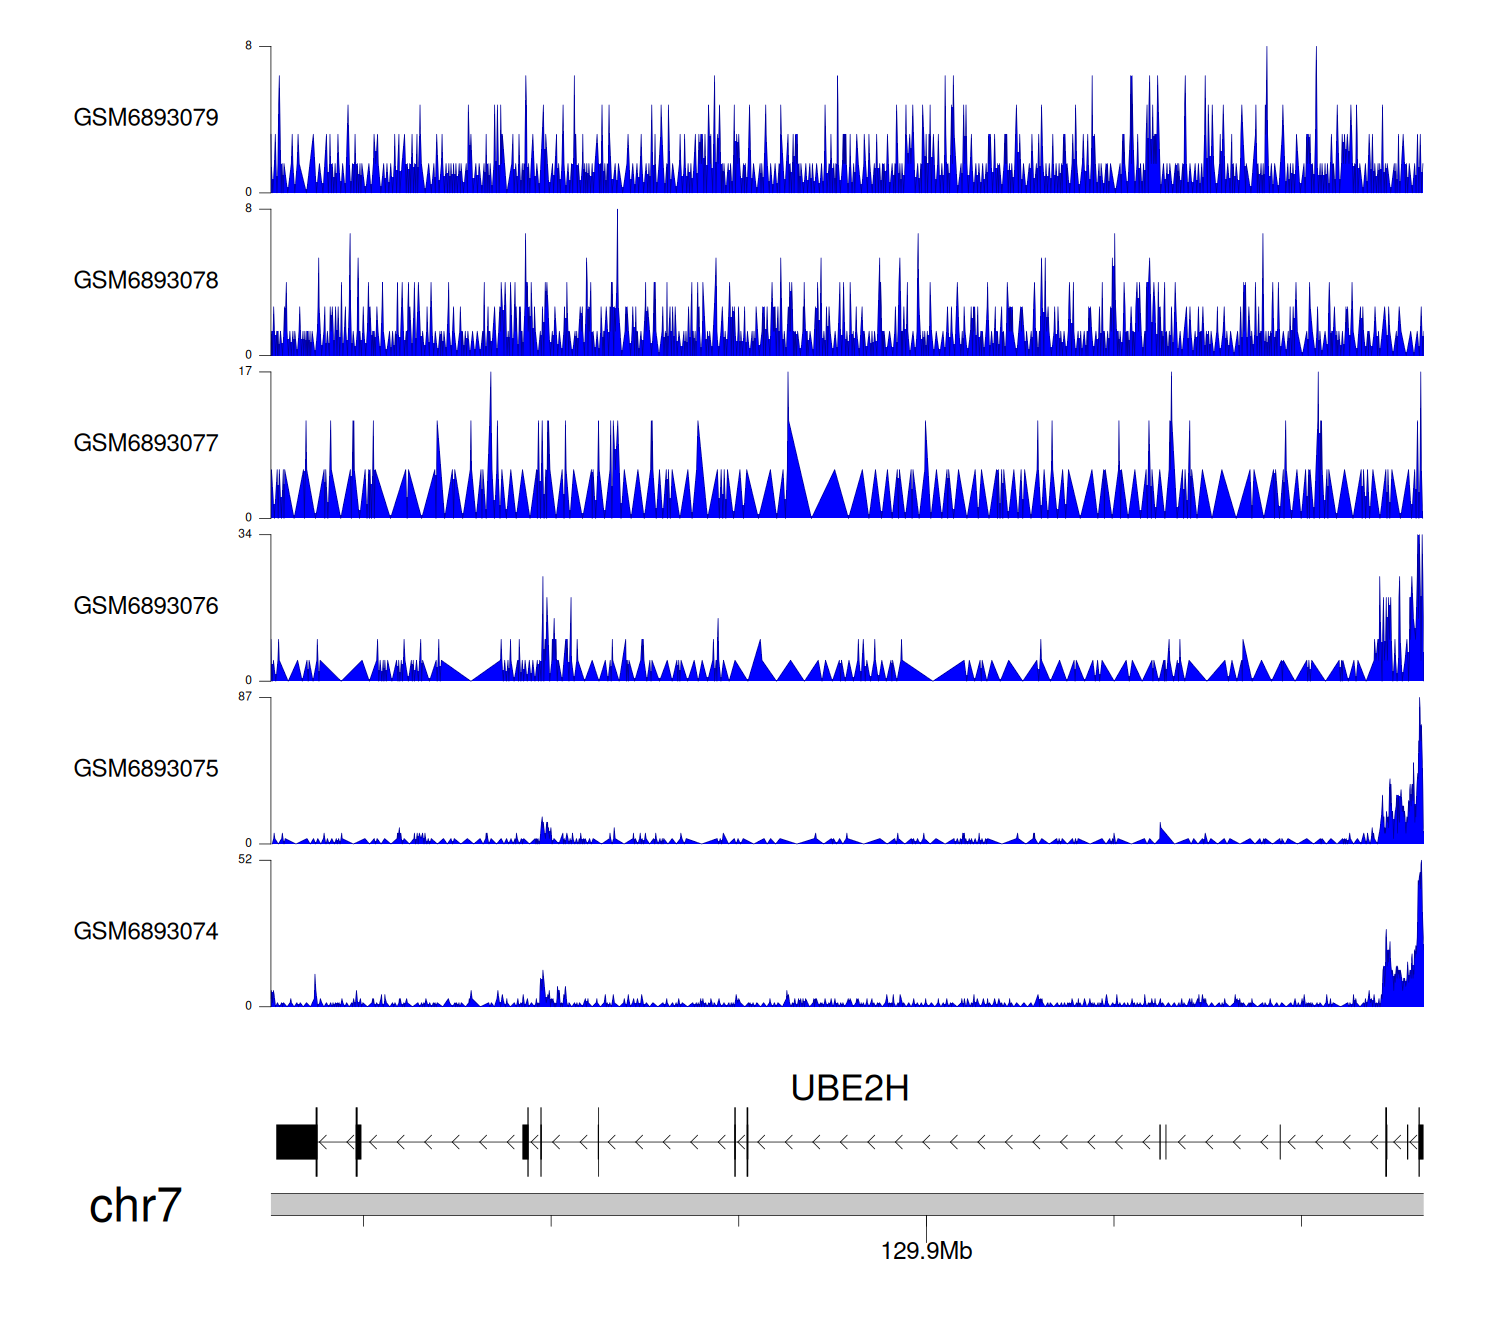Click the y-axis maximum value 34
Image resolution: width=1500 pixels, height=1320 pixels.
click(245, 534)
